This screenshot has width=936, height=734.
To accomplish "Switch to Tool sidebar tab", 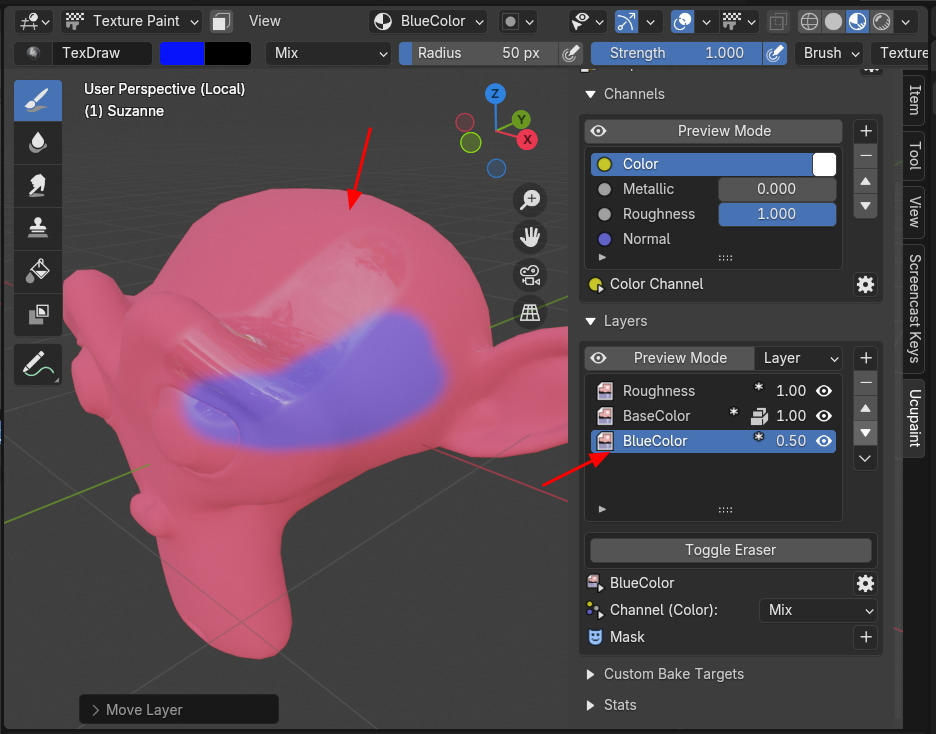I will (914, 156).
